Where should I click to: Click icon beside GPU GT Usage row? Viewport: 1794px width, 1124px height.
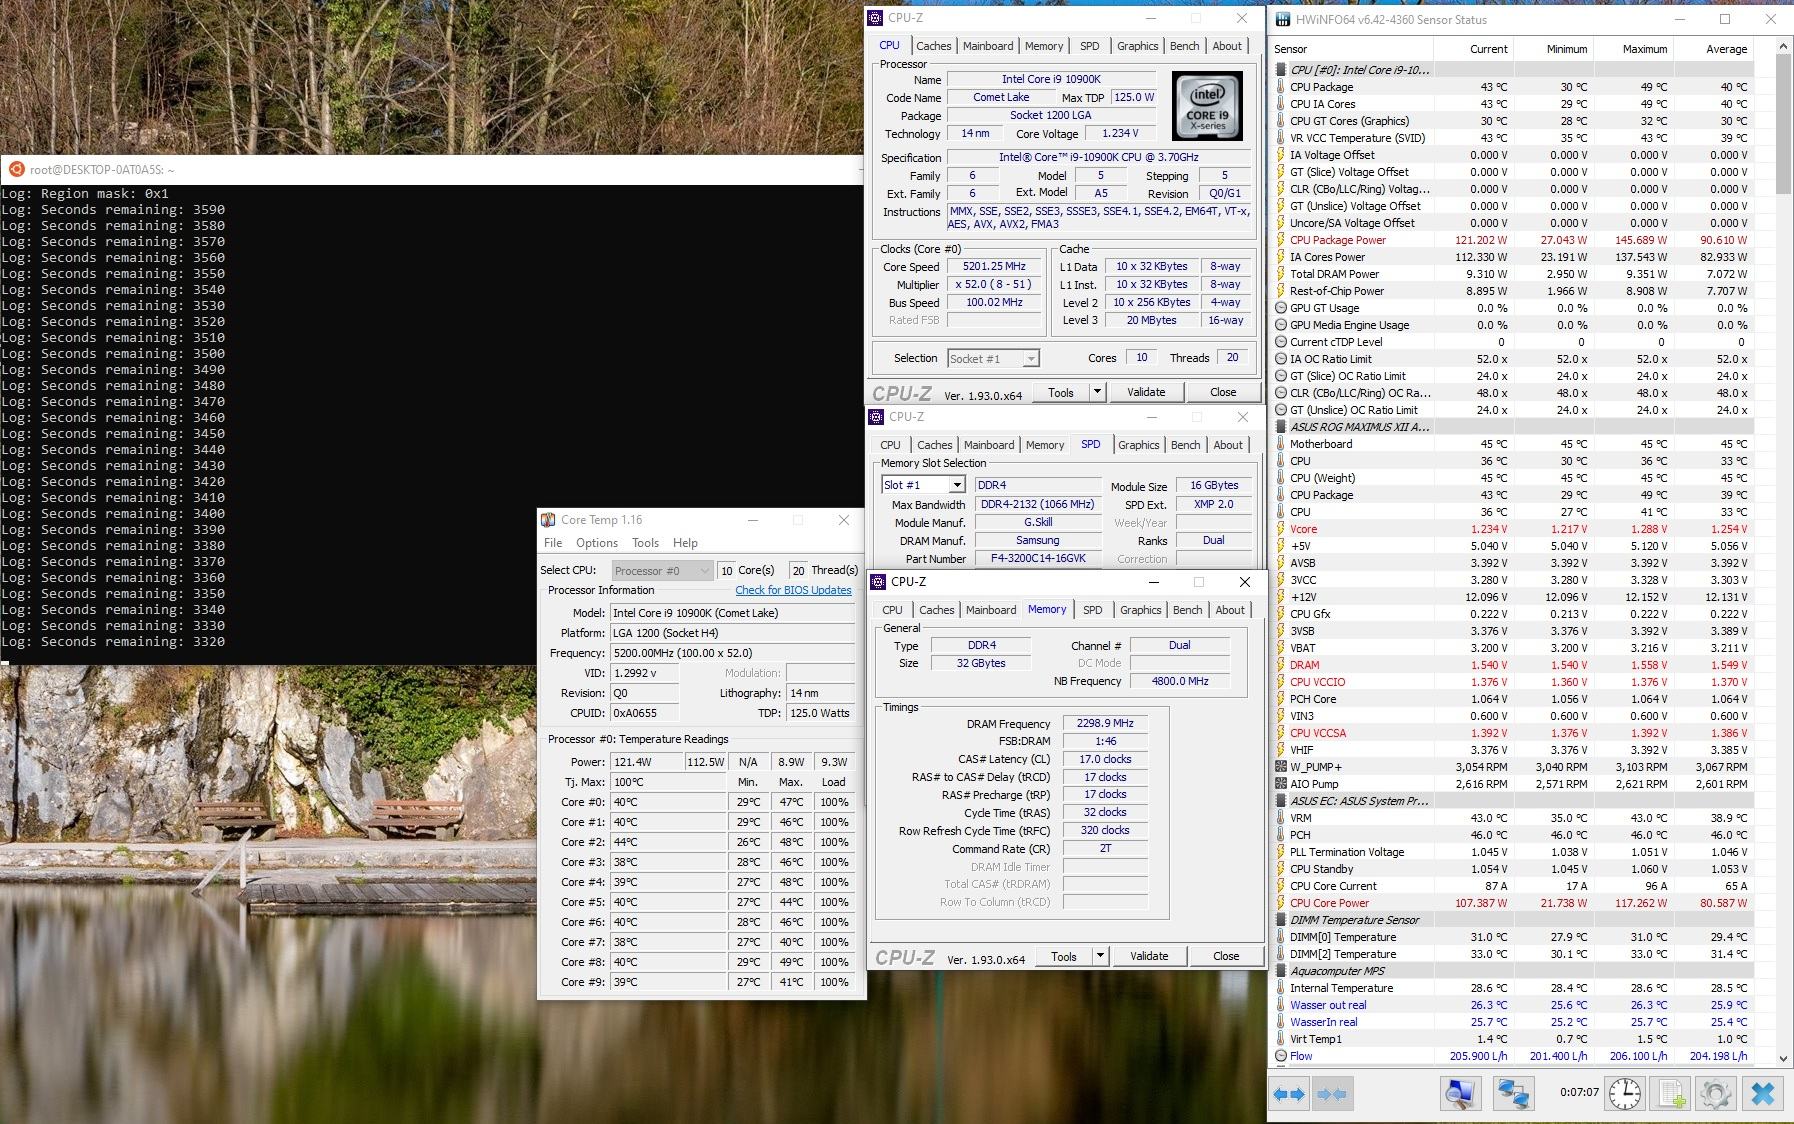click(x=1281, y=308)
